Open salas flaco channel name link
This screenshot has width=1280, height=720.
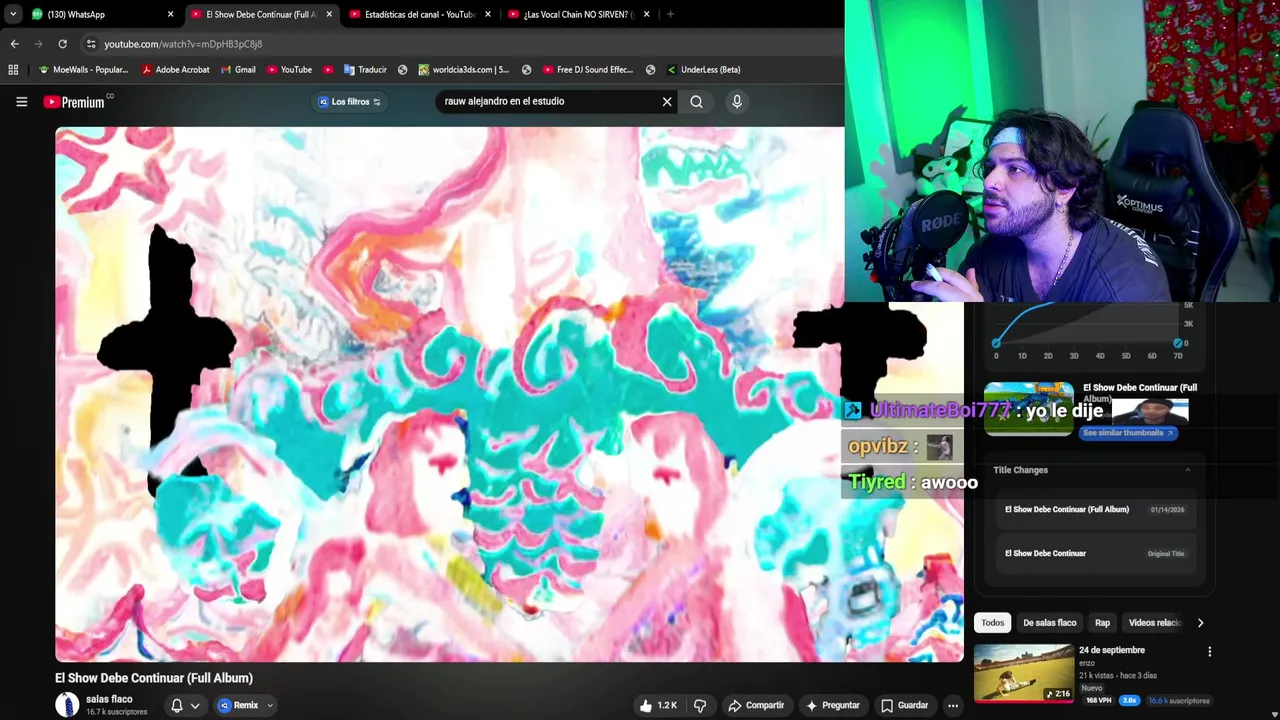click(x=109, y=699)
